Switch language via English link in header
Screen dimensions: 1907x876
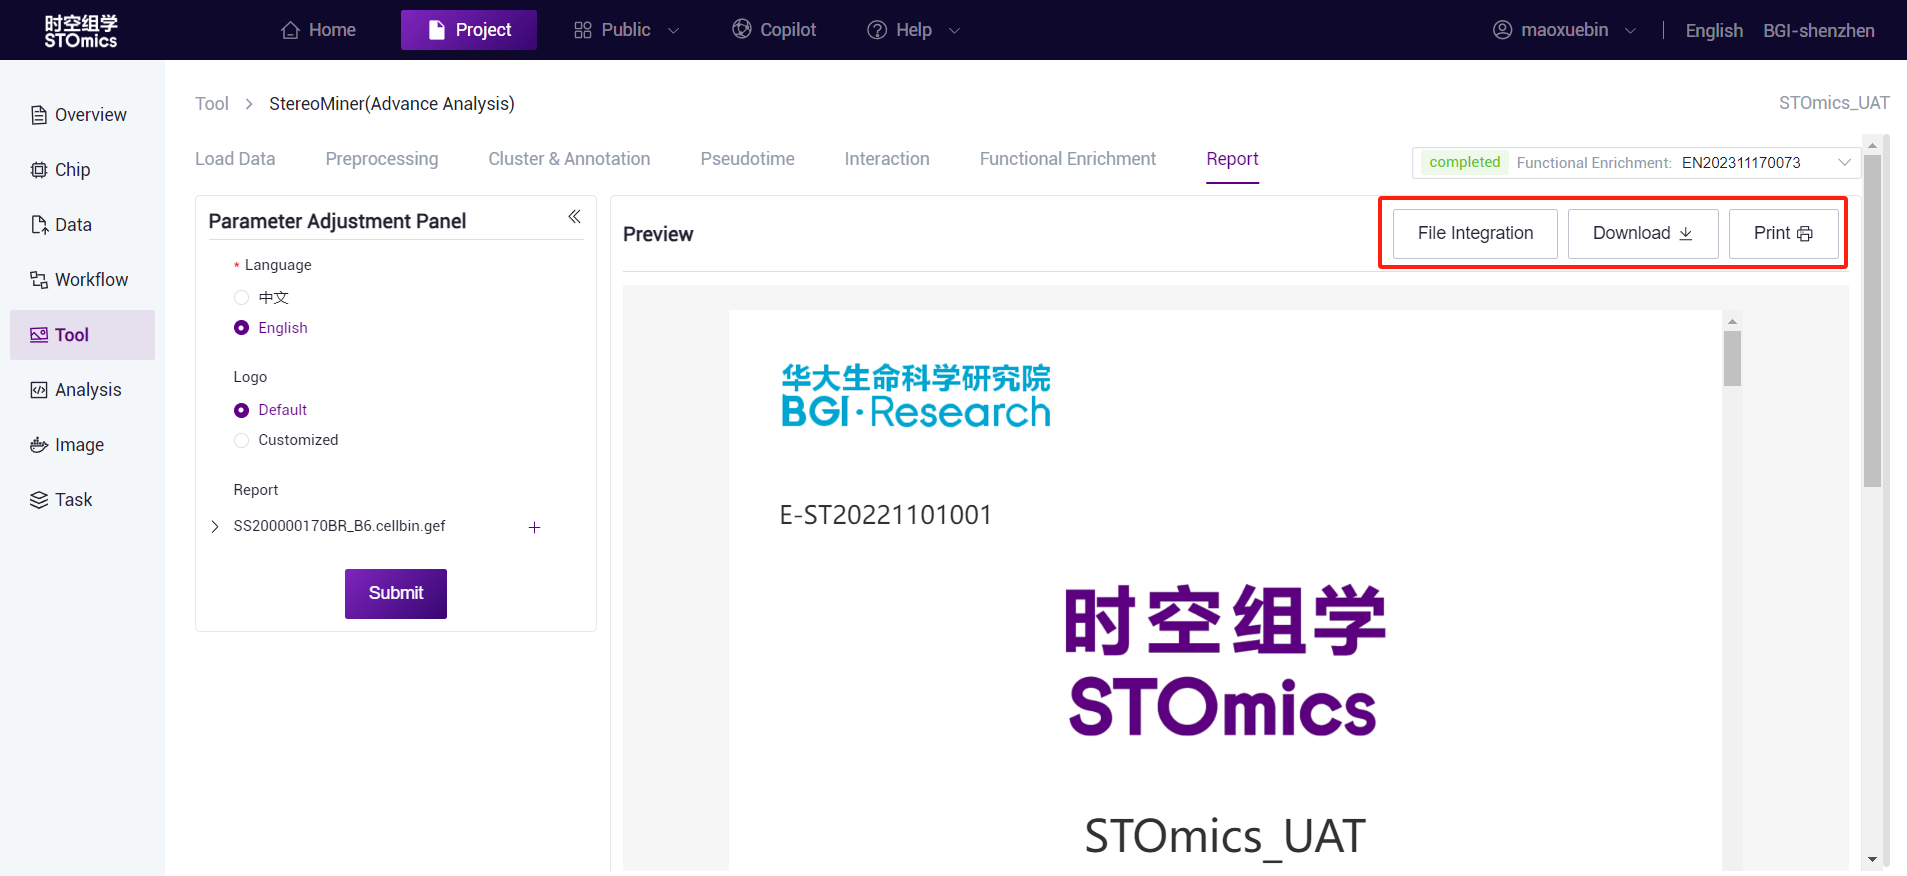[x=1714, y=31]
